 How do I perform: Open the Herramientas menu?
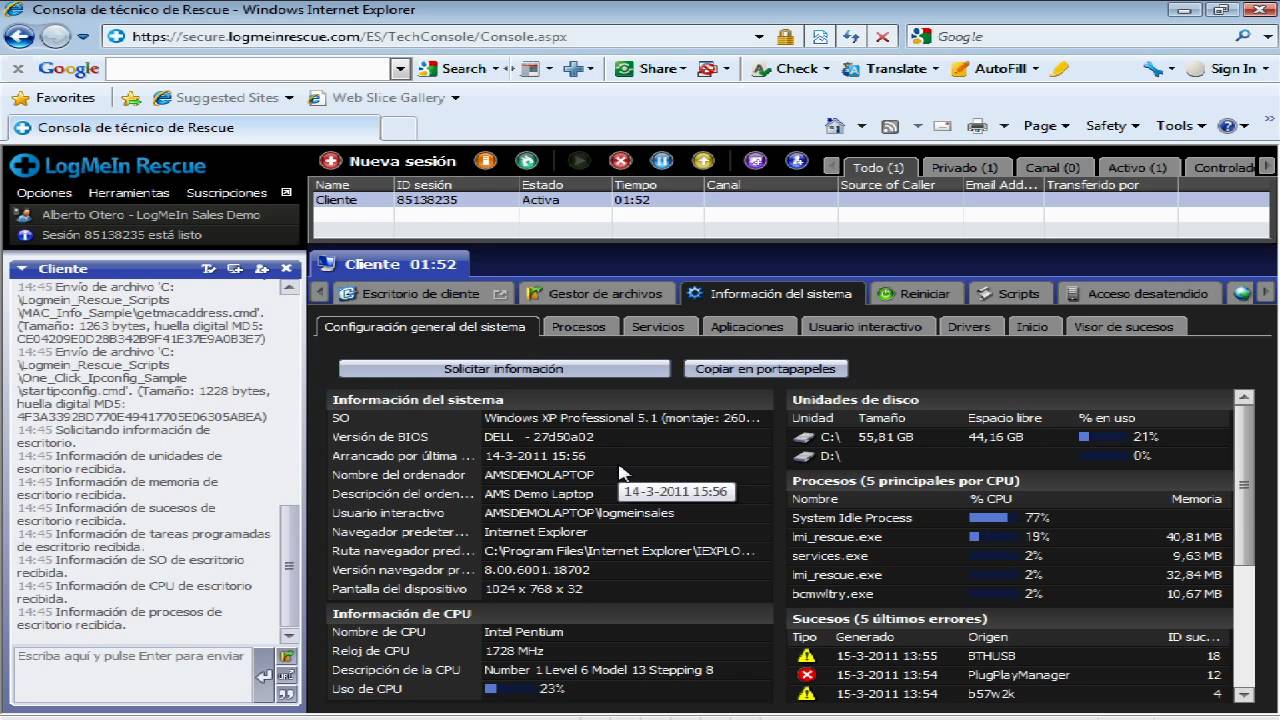click(129, 193)
